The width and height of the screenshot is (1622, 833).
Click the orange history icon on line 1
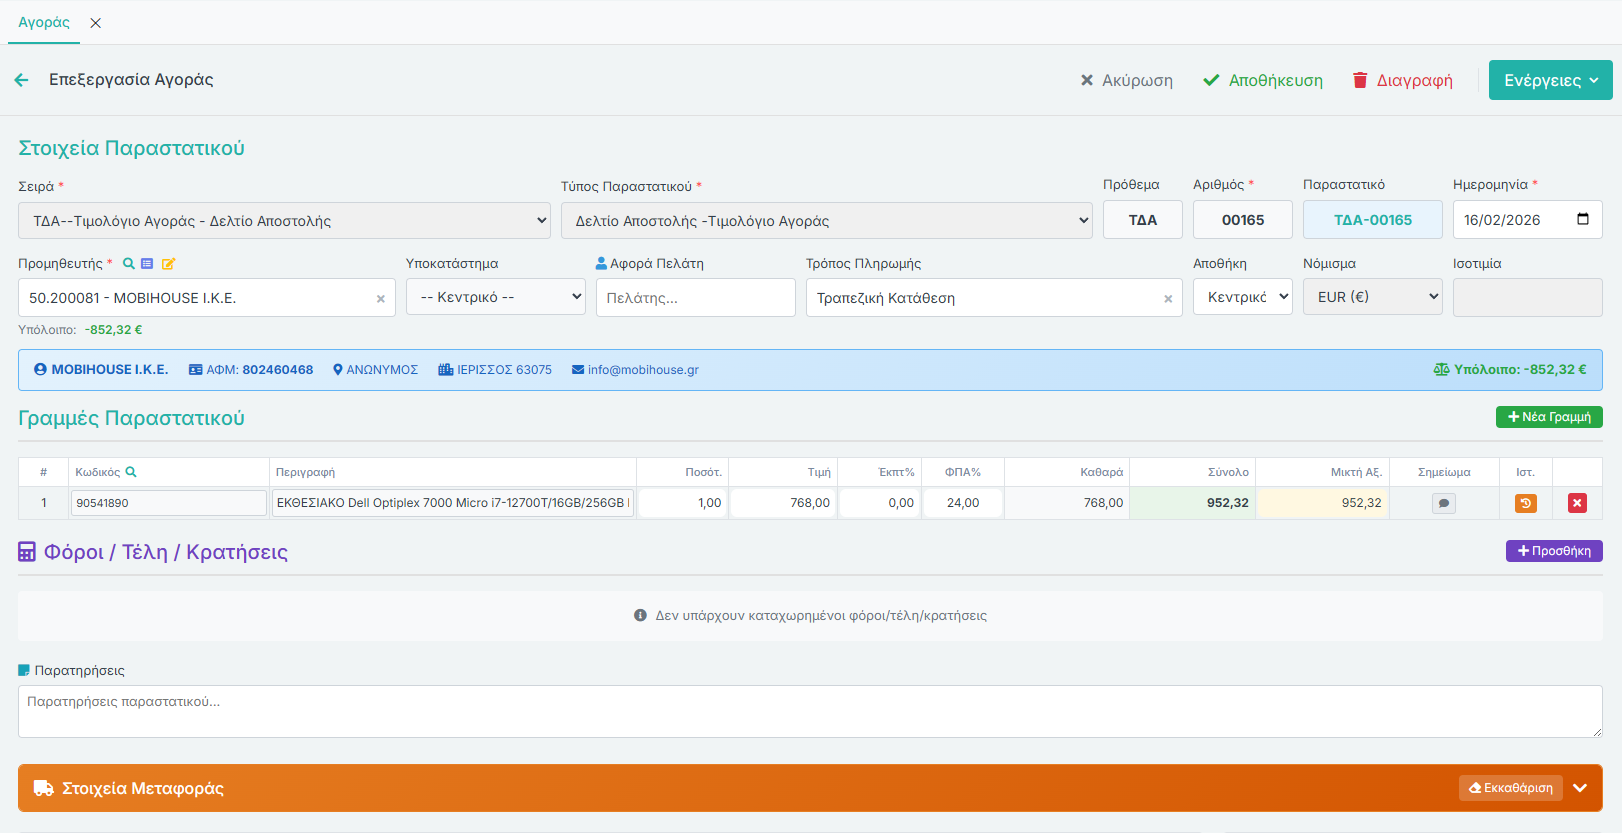pyautogui.click(x=1525, y=503)
